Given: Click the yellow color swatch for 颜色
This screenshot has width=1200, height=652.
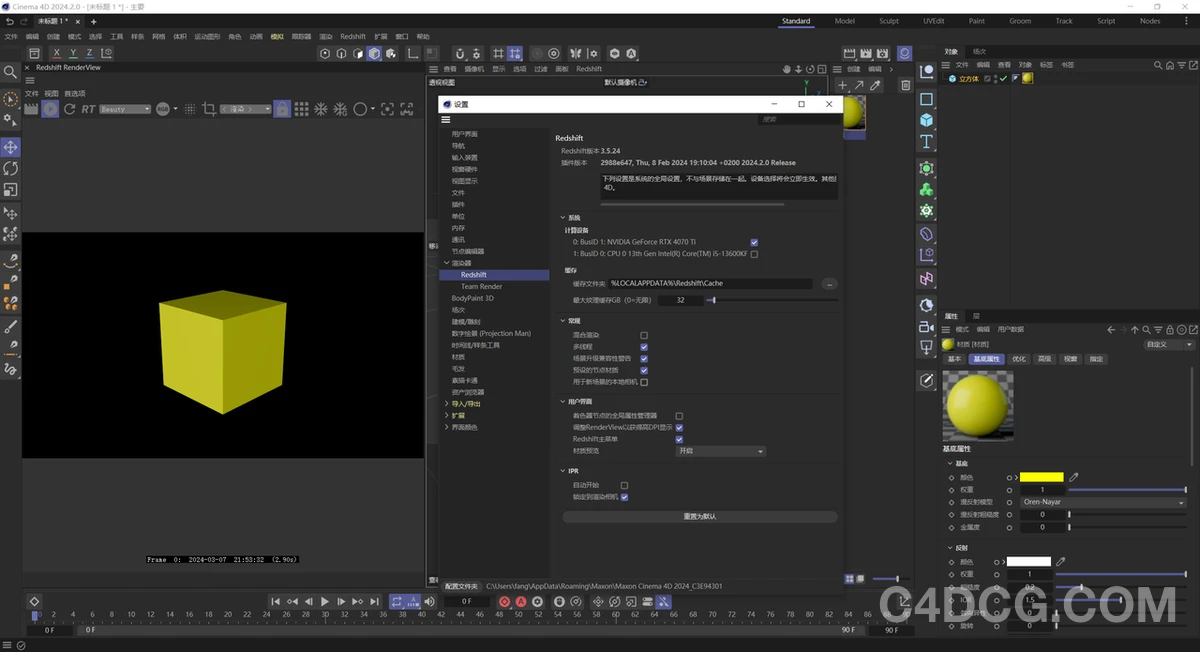Looking at the screenshot, I should click(1041, 477).
